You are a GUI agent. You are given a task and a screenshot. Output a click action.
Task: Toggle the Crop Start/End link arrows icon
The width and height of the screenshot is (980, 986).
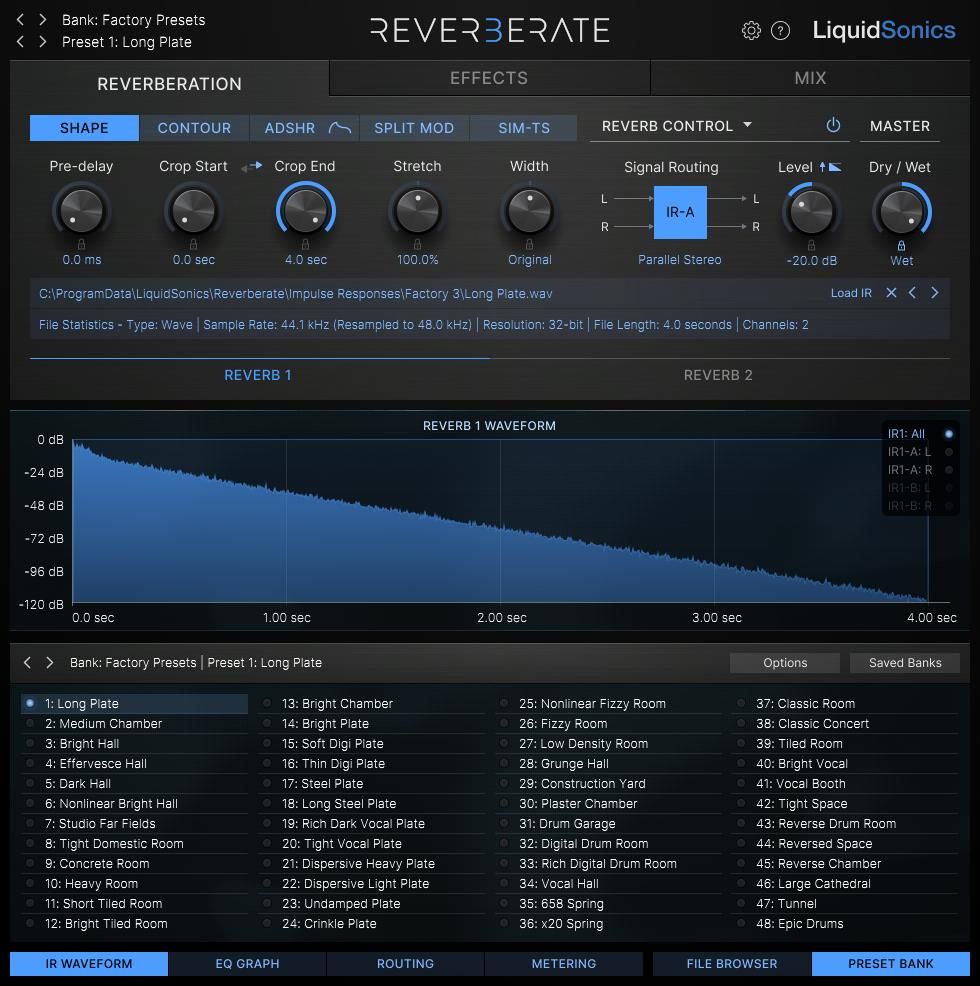[x=252, y=166]
